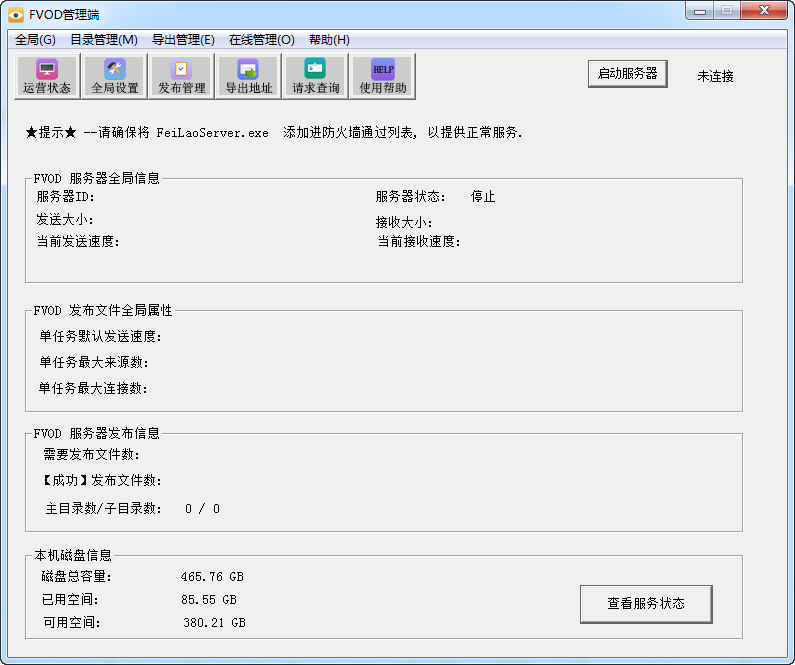
Task: Click the 服务器ID: label
Action: coord(65,197)
